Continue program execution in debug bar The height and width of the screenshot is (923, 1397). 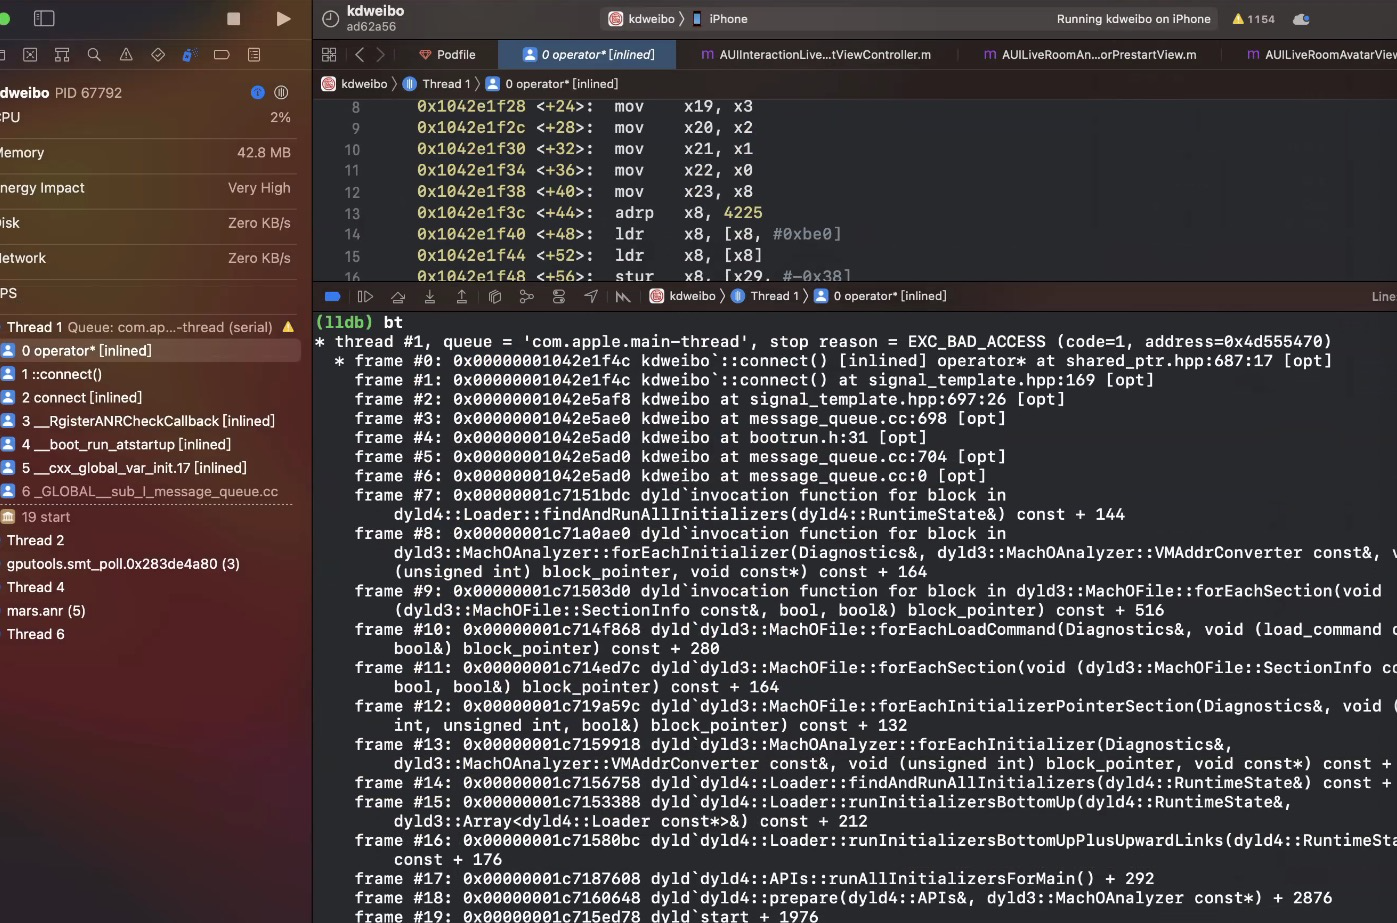click(x=365, y=296)
